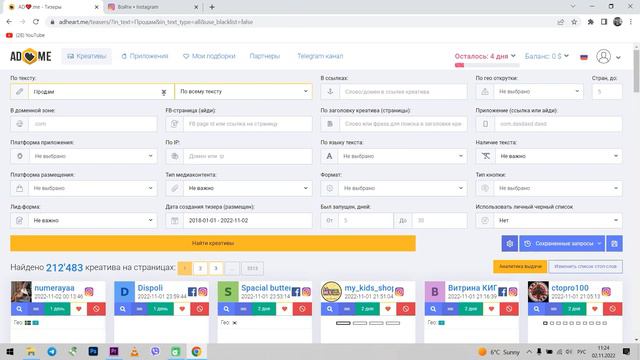640x360 pixels.
Task: Block numerayaa creative with red ban icon
Action: (96, 309)
